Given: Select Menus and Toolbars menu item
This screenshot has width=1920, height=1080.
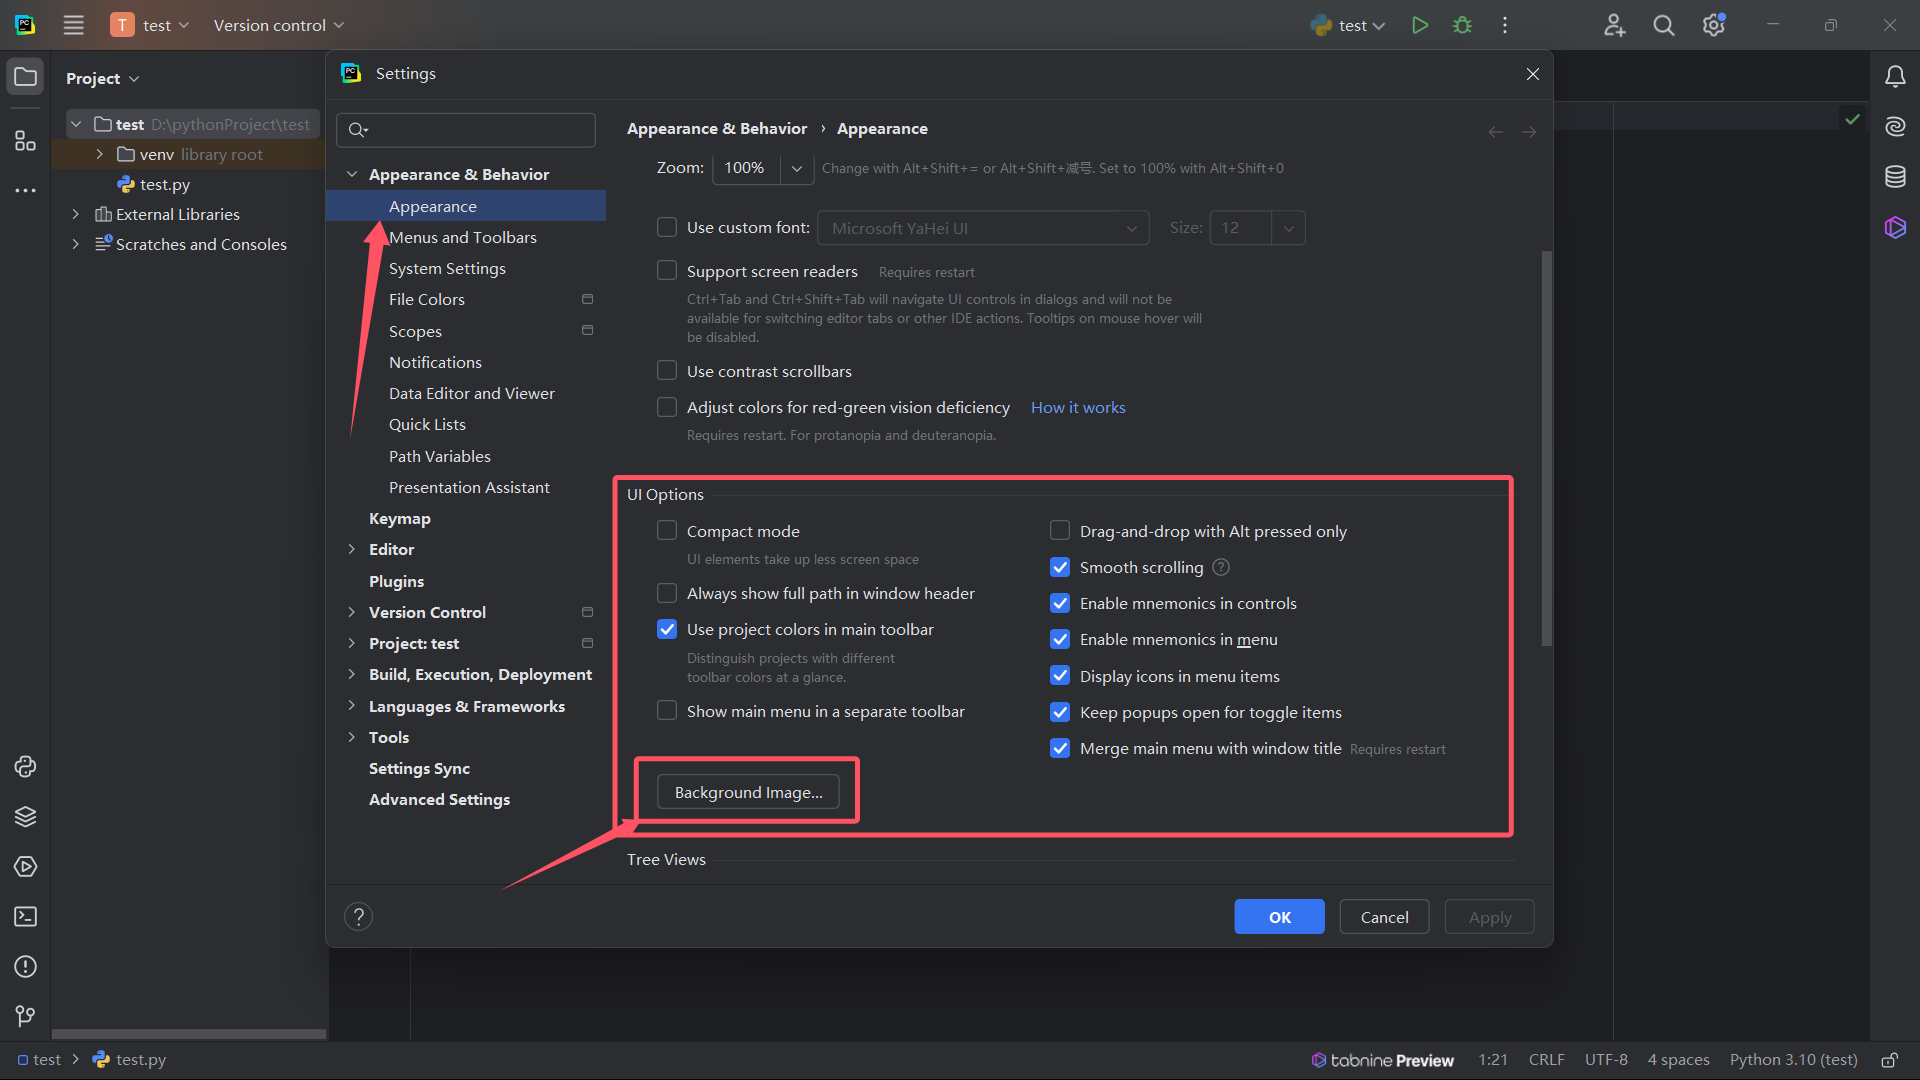Looking at the screenshot, I should tap(463, 237).
